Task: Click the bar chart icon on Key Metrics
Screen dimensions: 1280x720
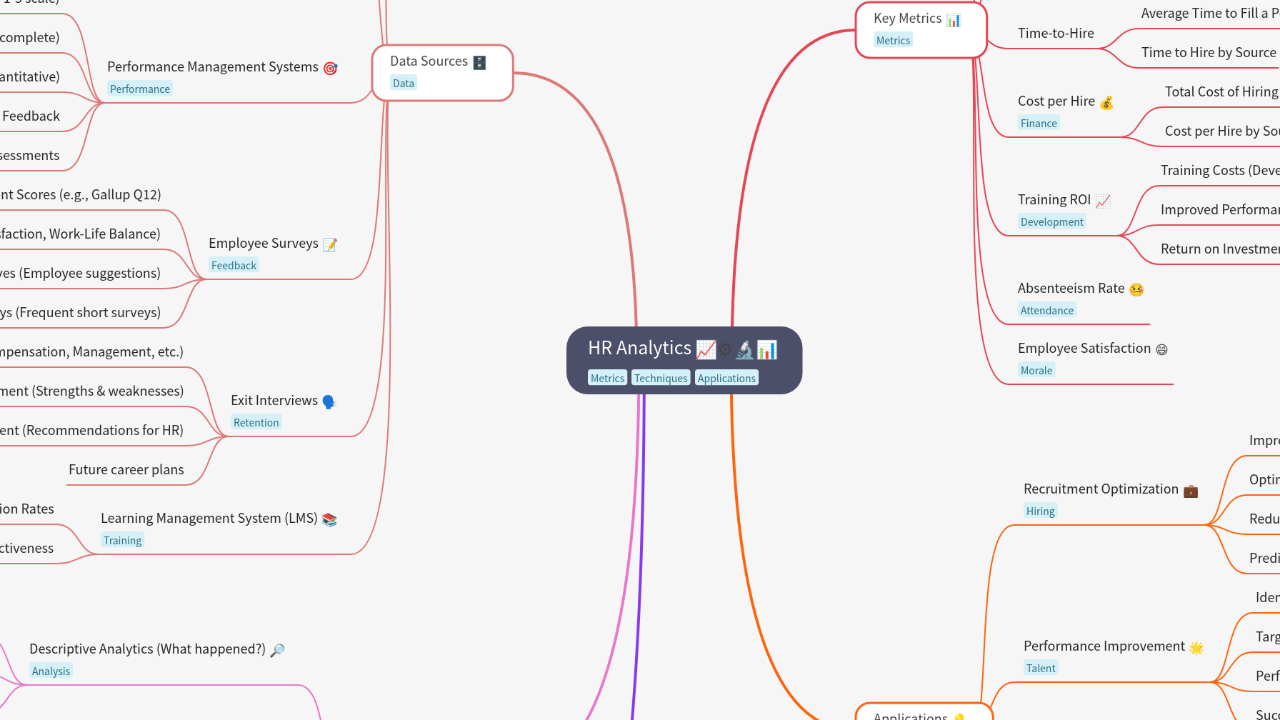Action: point(953,19)
